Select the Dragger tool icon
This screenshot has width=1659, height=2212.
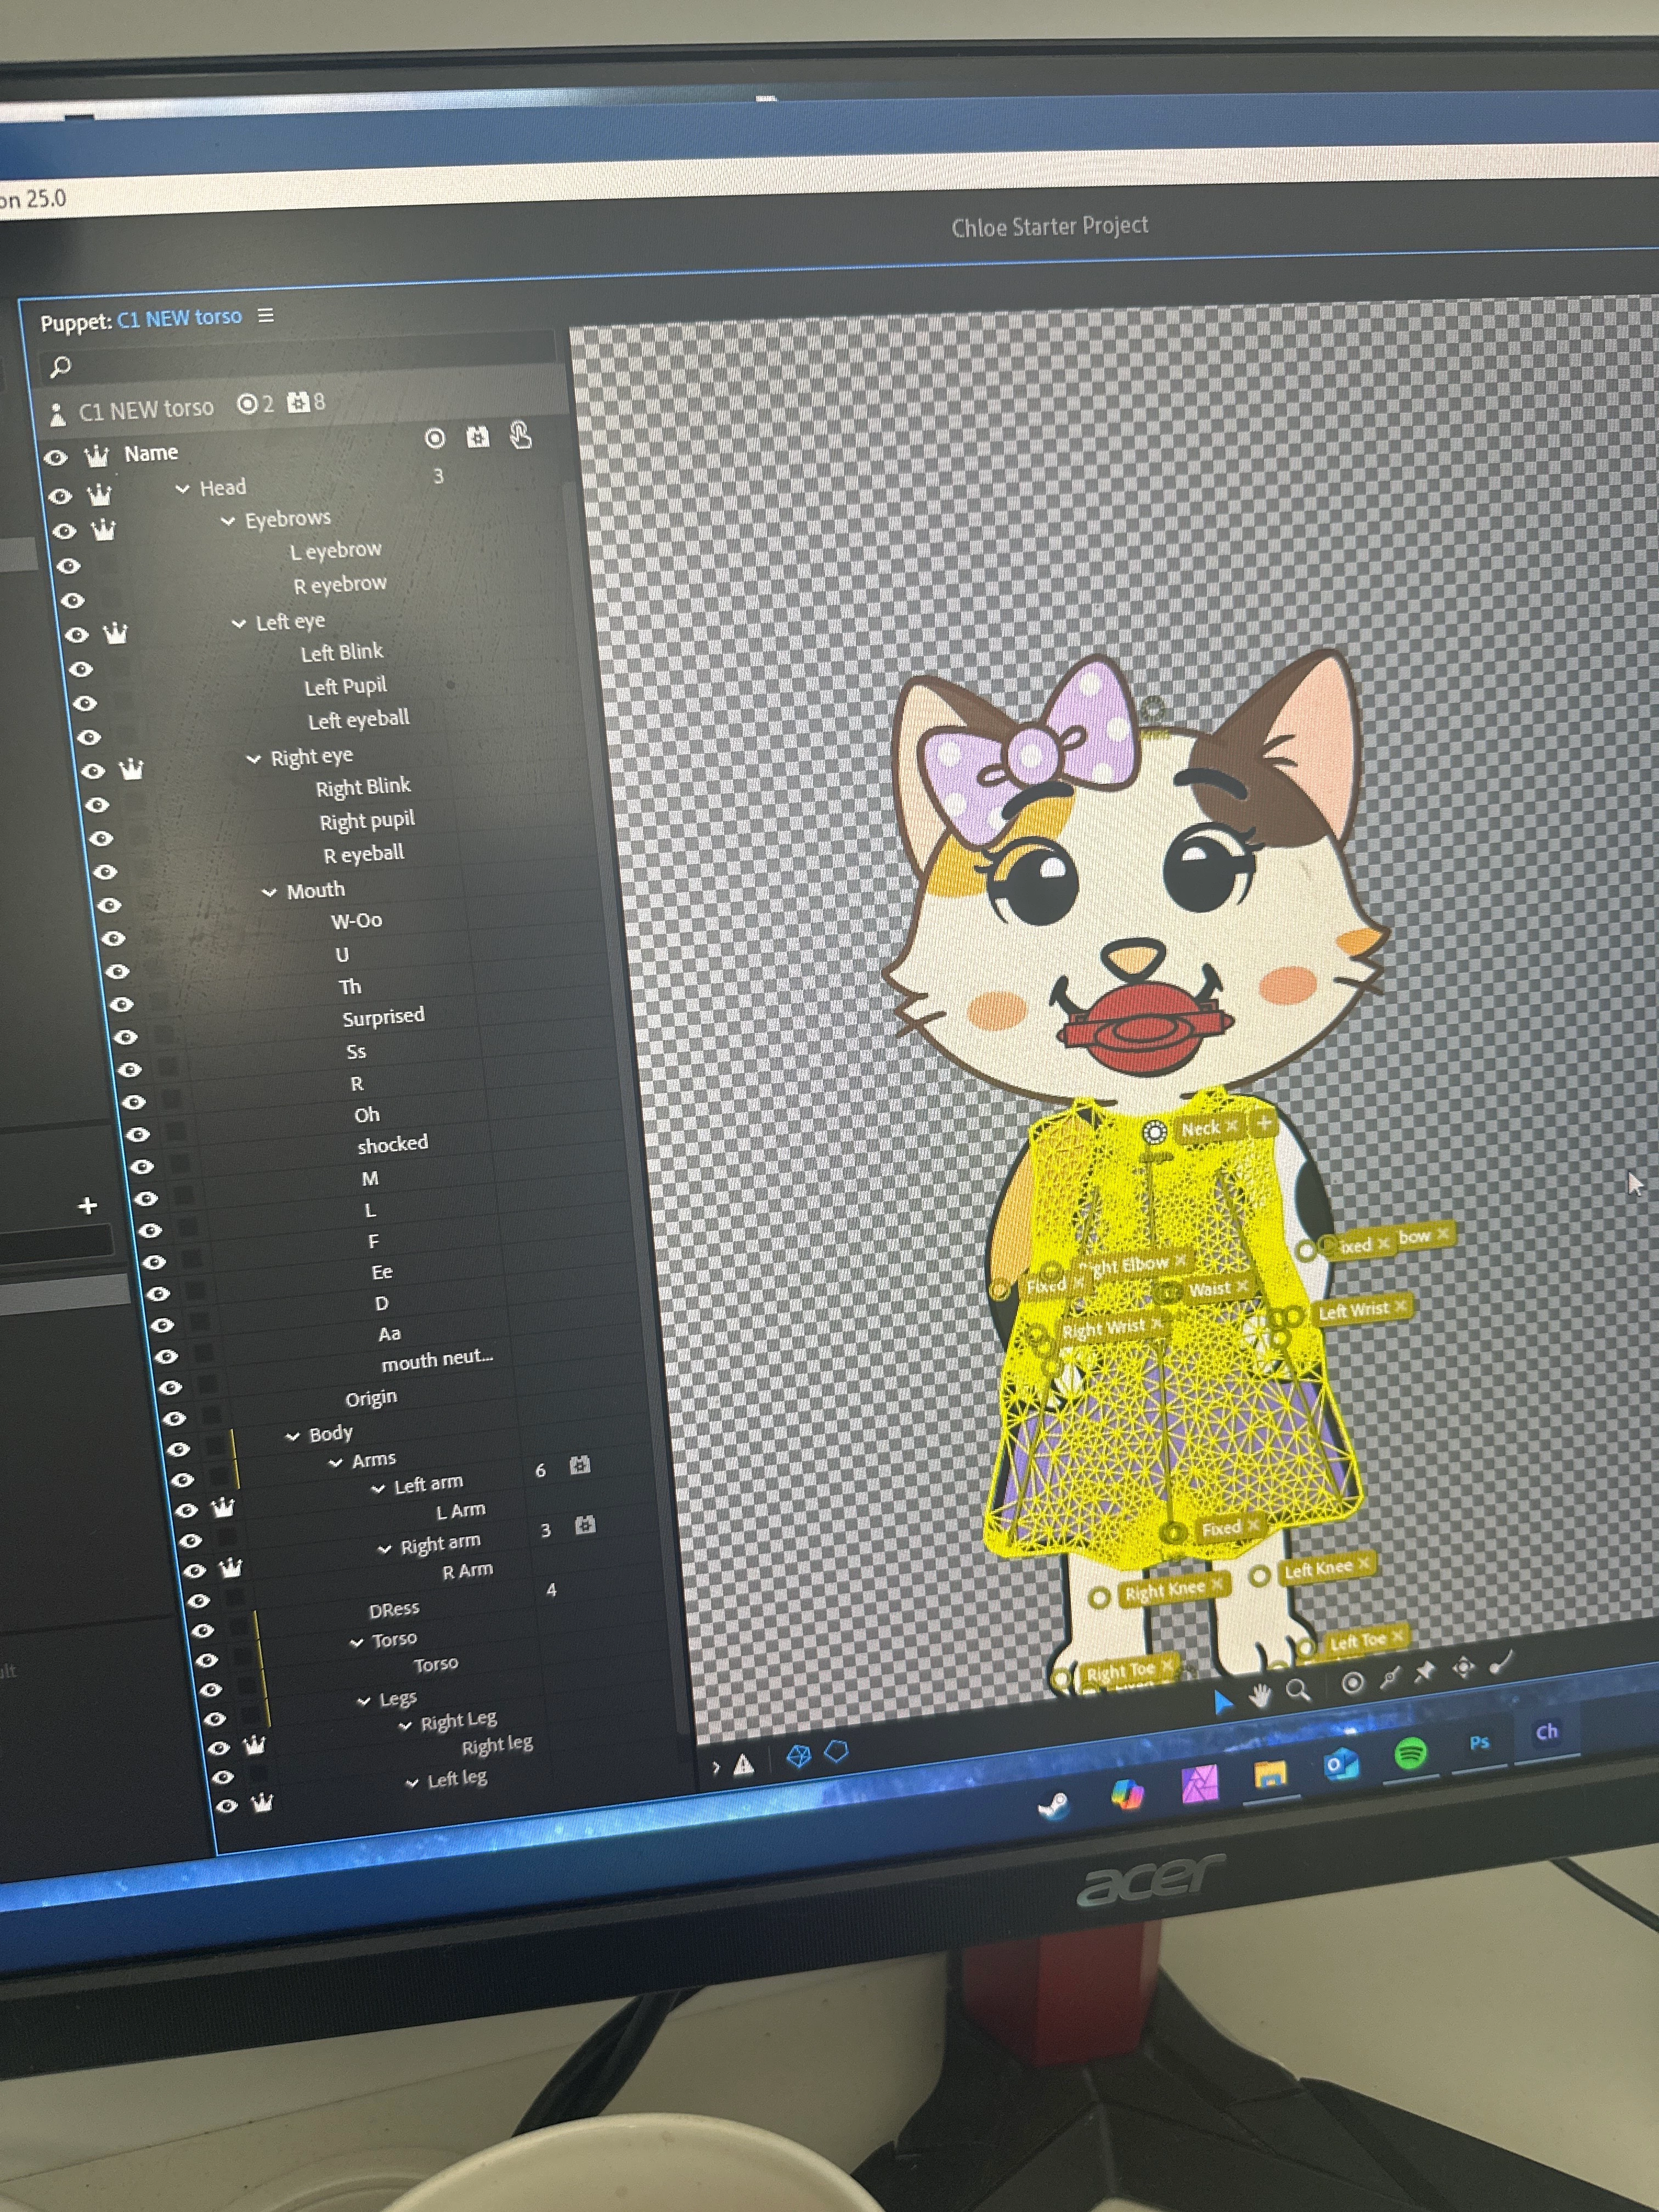click(x=1463, y=1666)
